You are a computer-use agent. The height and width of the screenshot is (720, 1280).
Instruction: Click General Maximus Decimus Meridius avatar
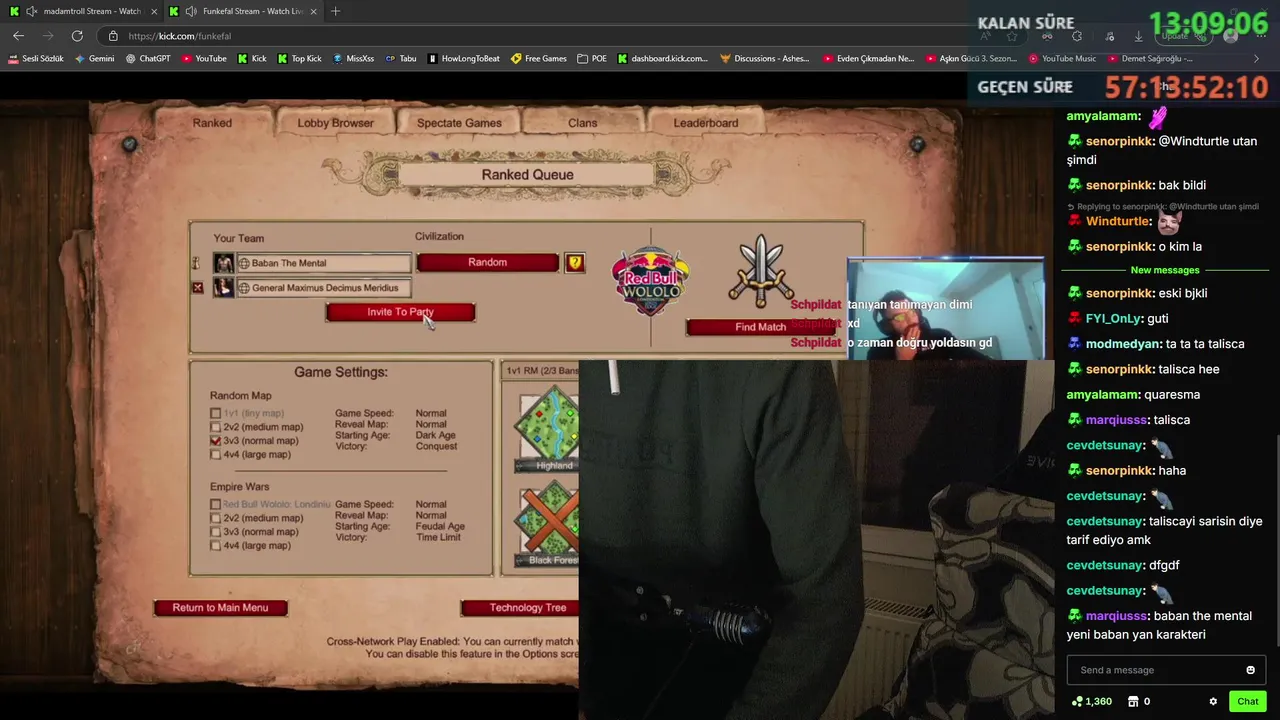(x=224, y=288)
